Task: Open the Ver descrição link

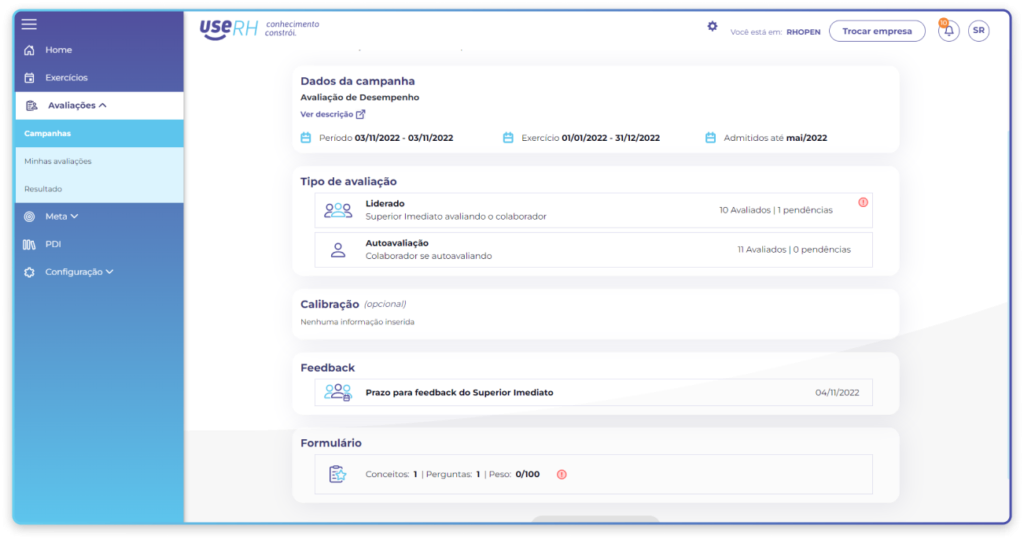Action: [327, 114]
